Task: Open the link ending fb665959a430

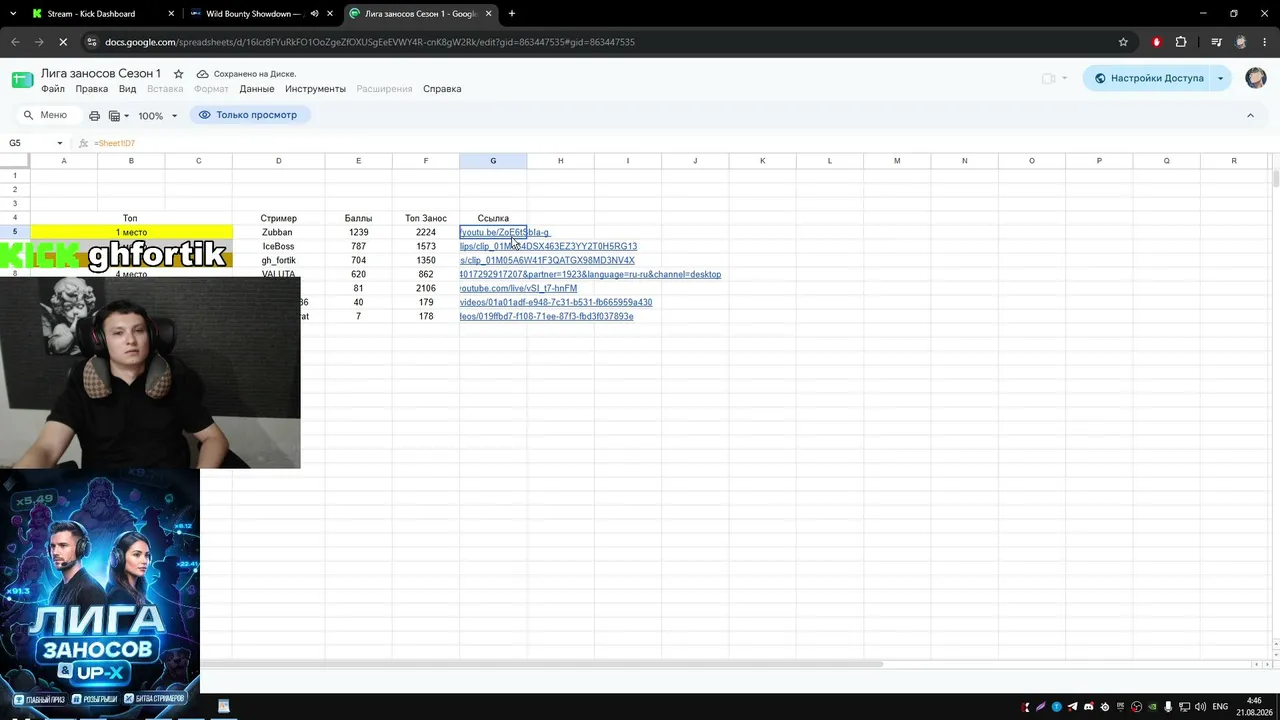Action: pos(556,303)
